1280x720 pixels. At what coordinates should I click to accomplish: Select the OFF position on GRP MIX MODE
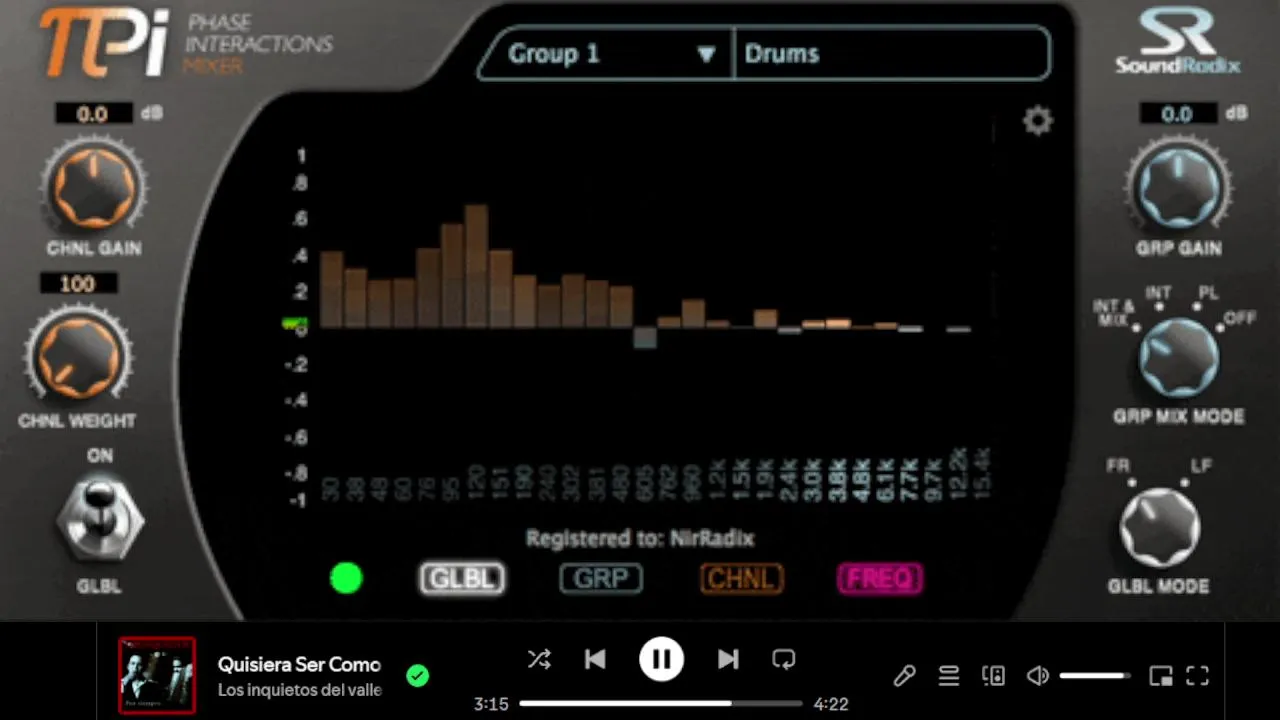[x=1240, y=319]
